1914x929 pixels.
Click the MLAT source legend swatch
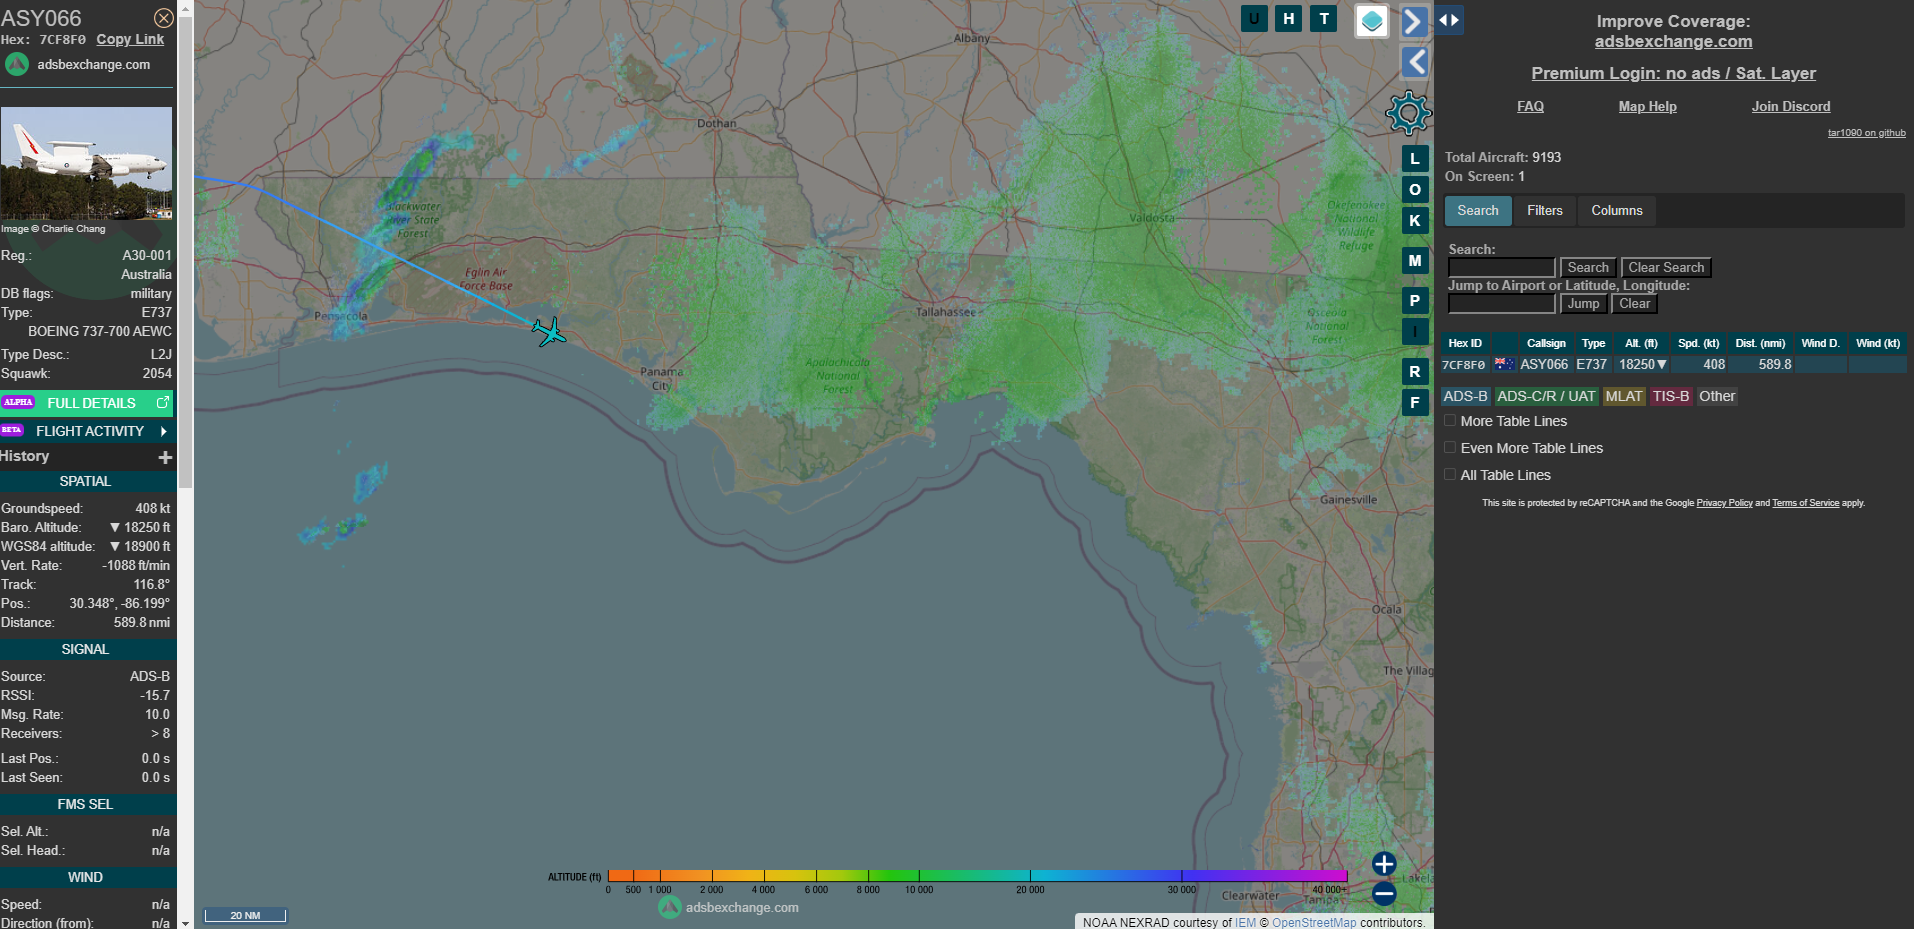click(x=1624, y=397)
